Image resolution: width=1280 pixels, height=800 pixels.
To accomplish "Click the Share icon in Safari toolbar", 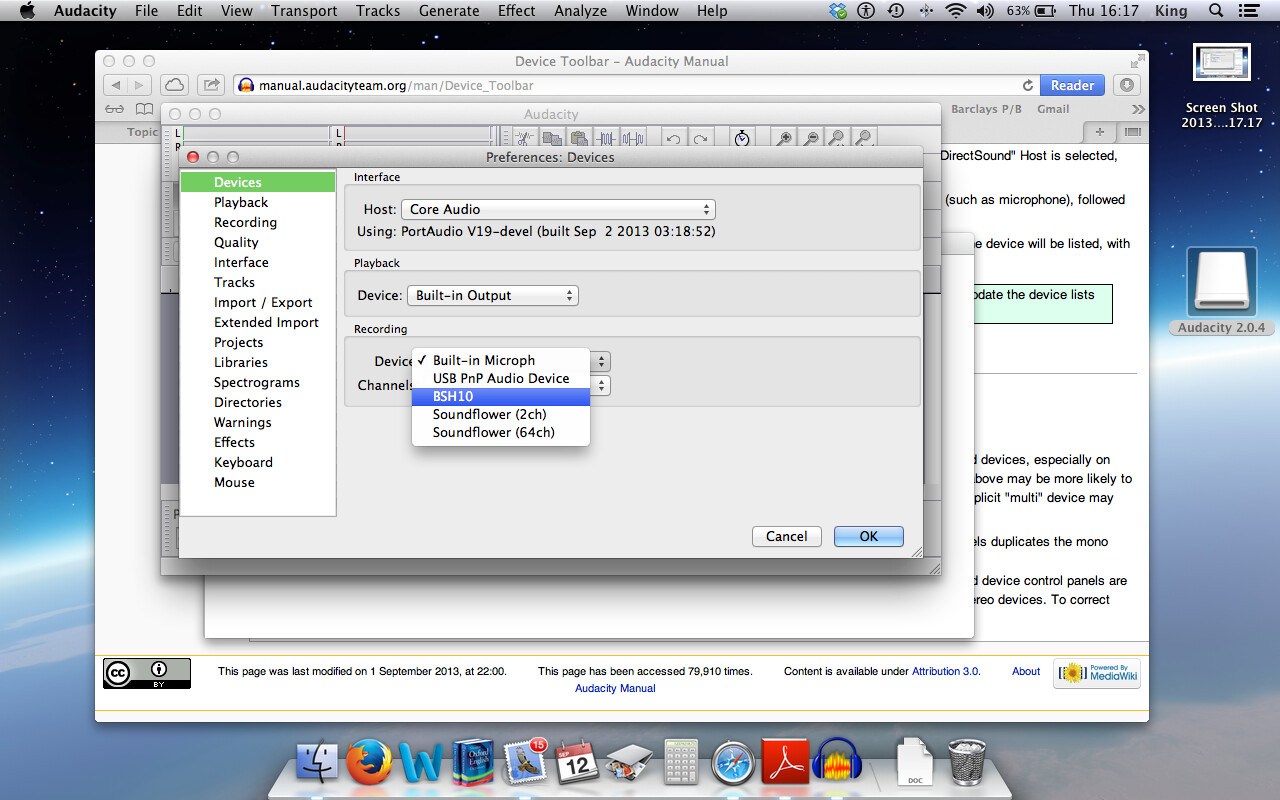I will click(x=211, y=85).
